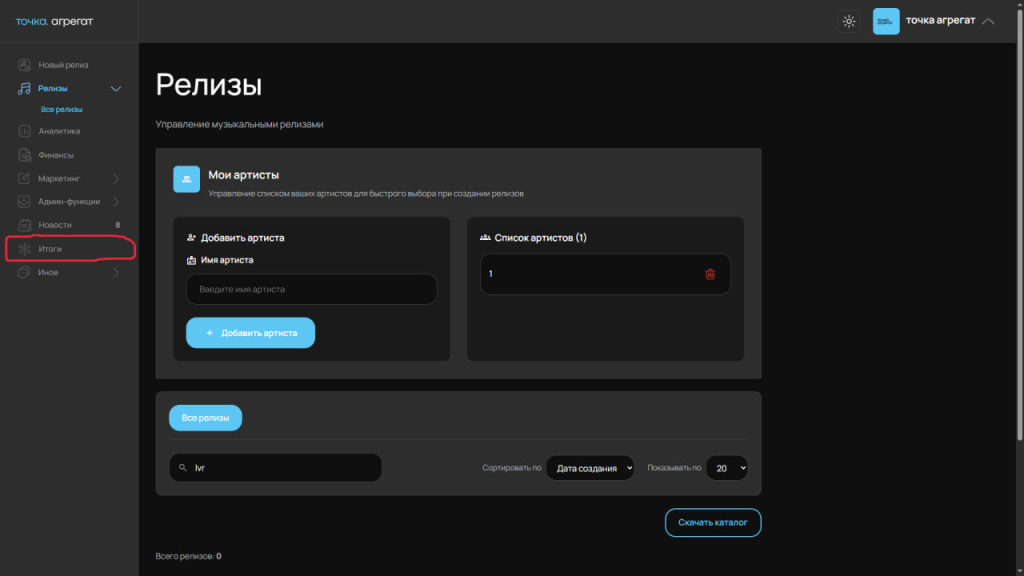
Task: Expand the Админ-функции submenu
Action: click(116, 202)
